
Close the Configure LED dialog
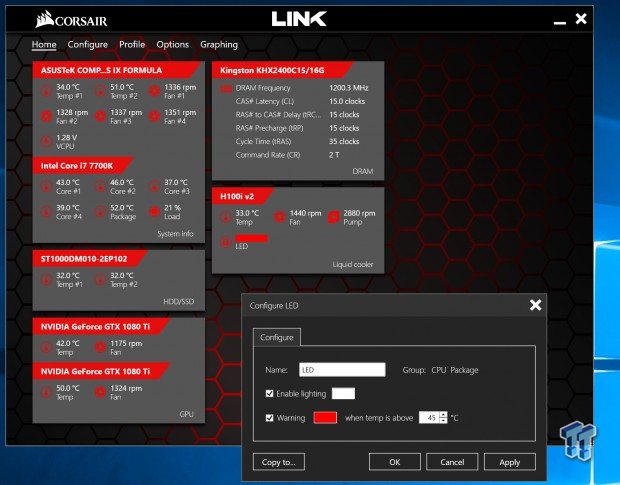535,305
